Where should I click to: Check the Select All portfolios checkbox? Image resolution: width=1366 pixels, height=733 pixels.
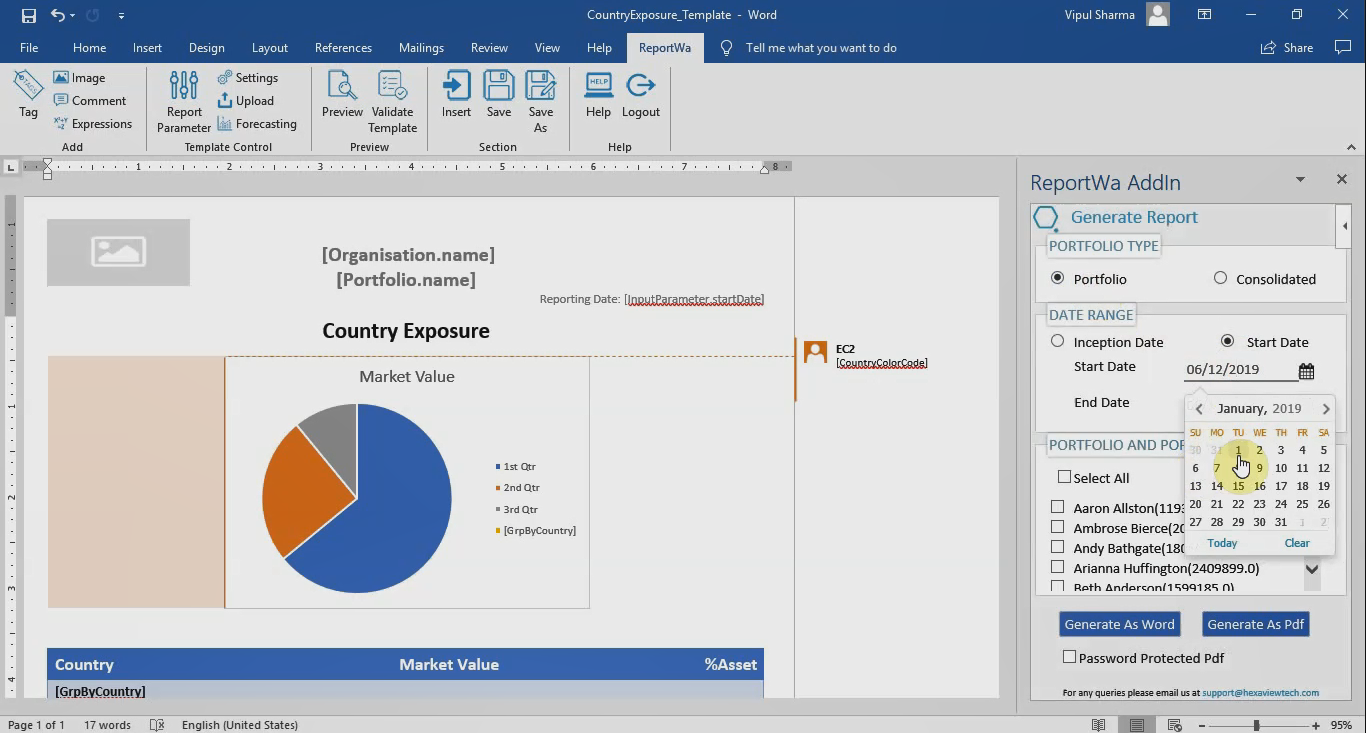tap(1064, 477)
